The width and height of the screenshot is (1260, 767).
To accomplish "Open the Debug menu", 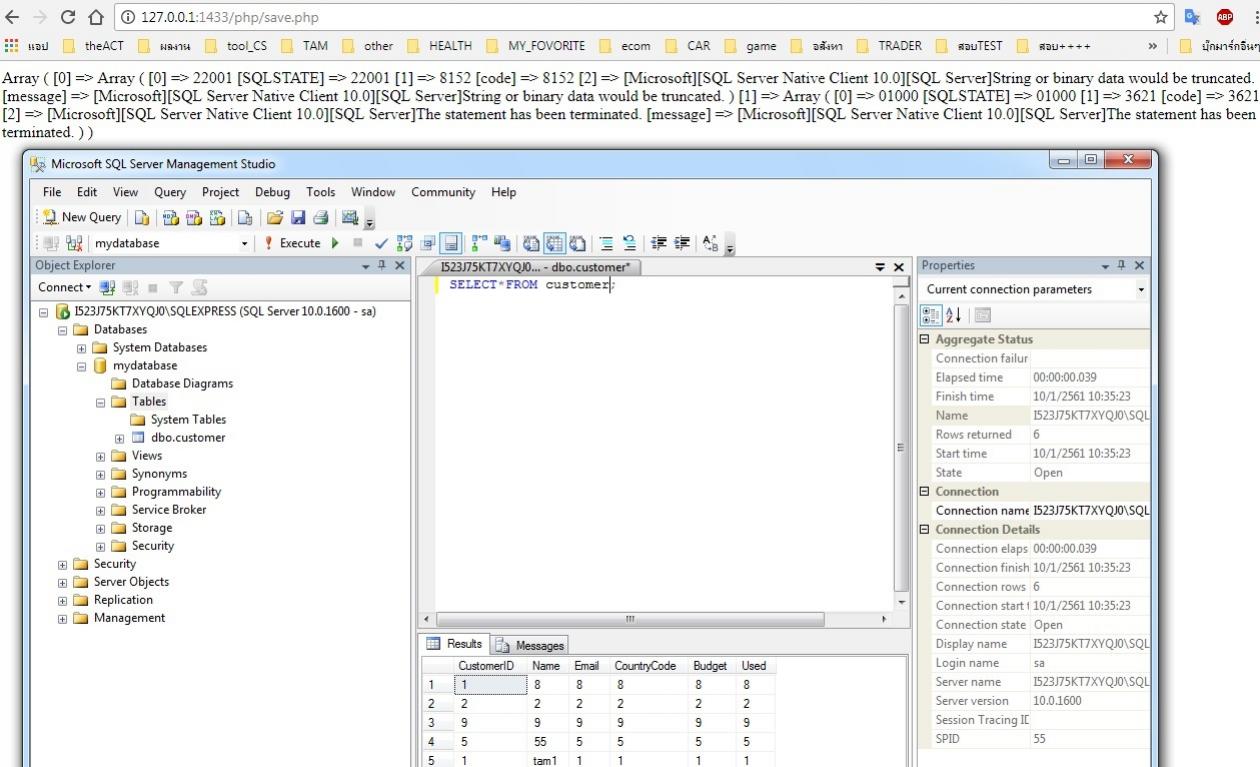I will (x=272, y=192).
